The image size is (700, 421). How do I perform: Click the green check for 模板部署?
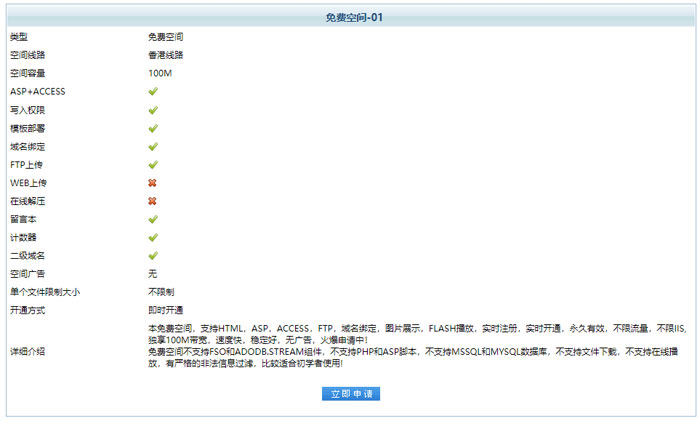[153, 128]
